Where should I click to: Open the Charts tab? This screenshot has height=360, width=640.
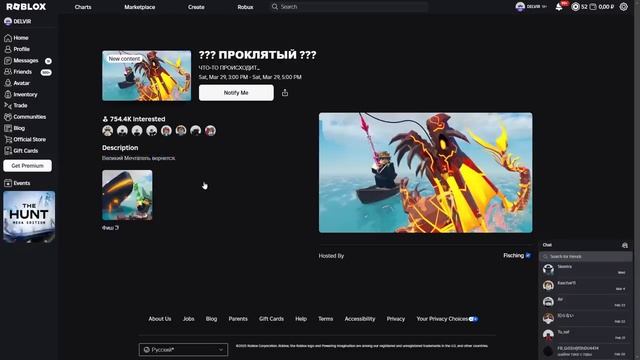83,7
